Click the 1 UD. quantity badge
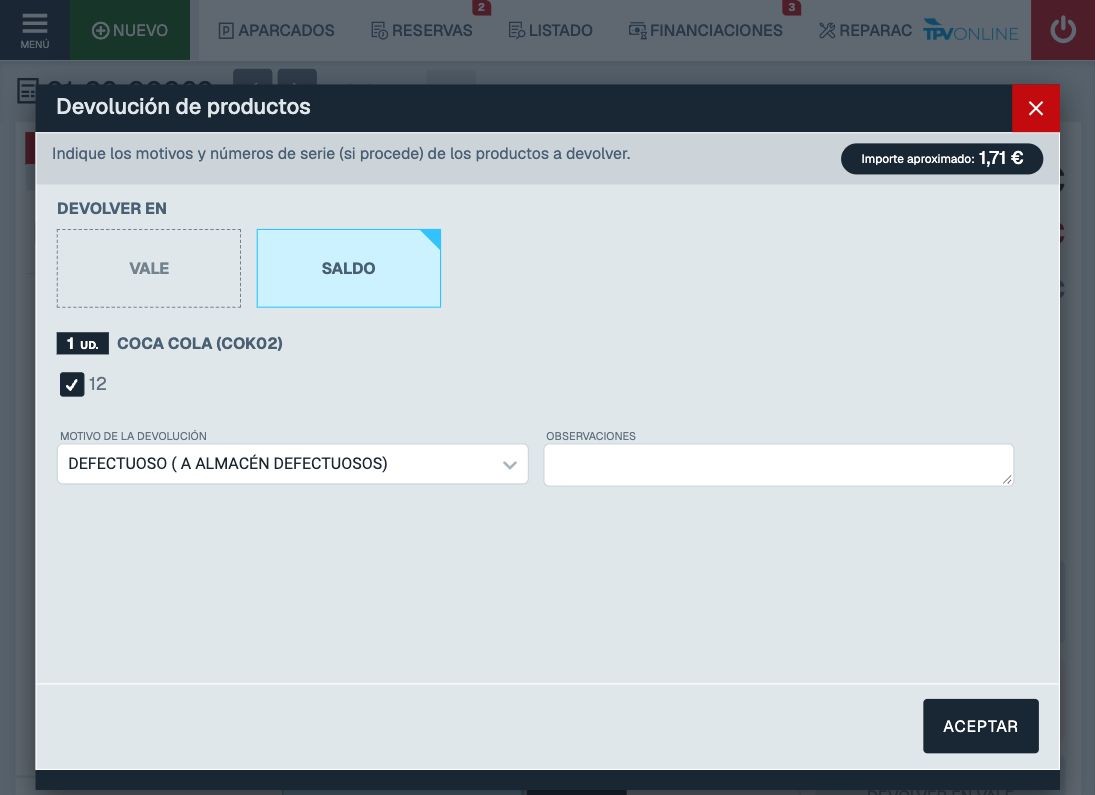 tap(82, 344)
